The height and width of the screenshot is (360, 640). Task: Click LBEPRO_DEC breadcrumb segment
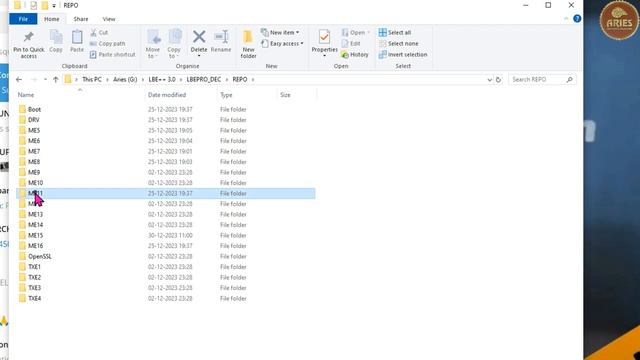[204, 80]
